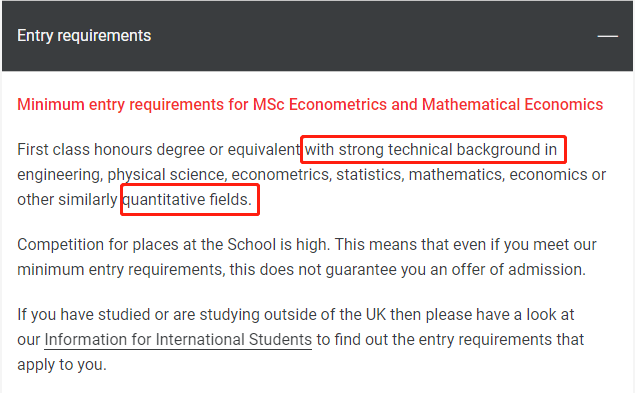Click the phrase 'other similarly'
635x393 pixels.
pos(67,199)
